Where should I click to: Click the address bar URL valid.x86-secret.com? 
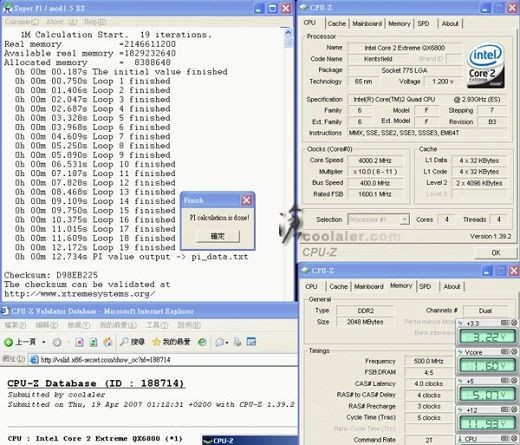[x=105, y=360]
